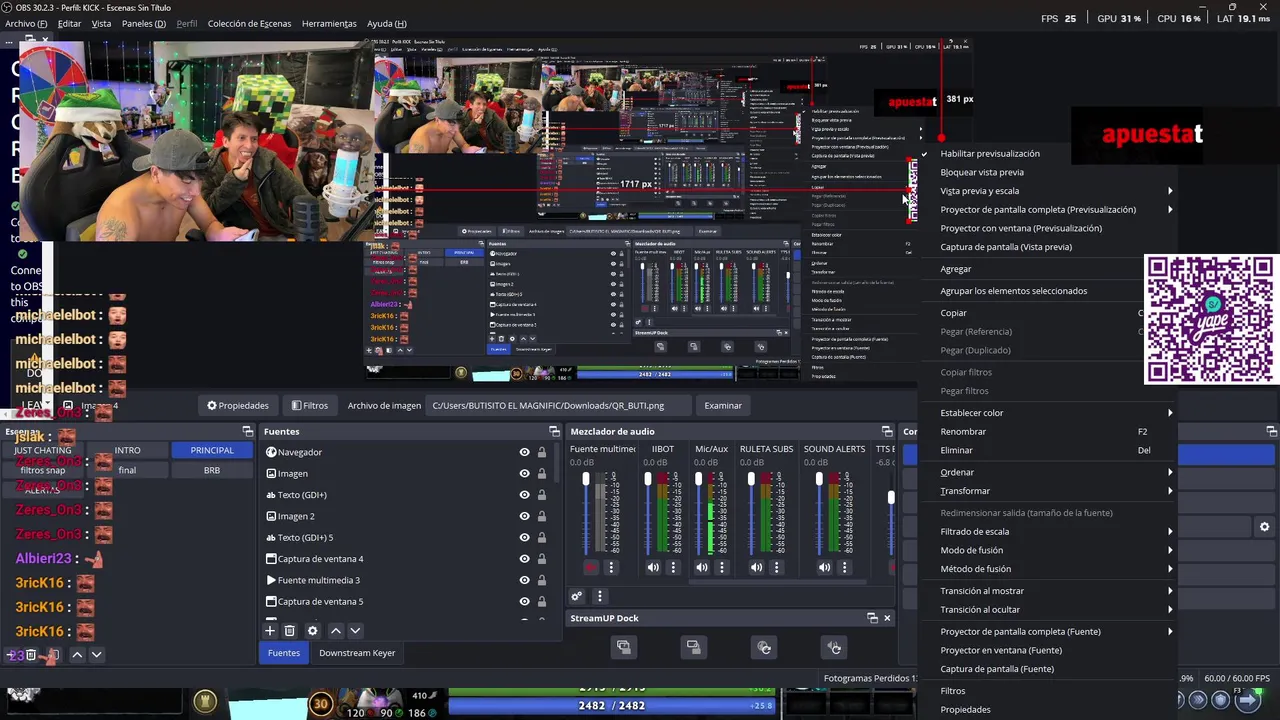Close the StreamUP Dock panel
1280x720 pixels.
pyautogui.click(x=887, y=618)
